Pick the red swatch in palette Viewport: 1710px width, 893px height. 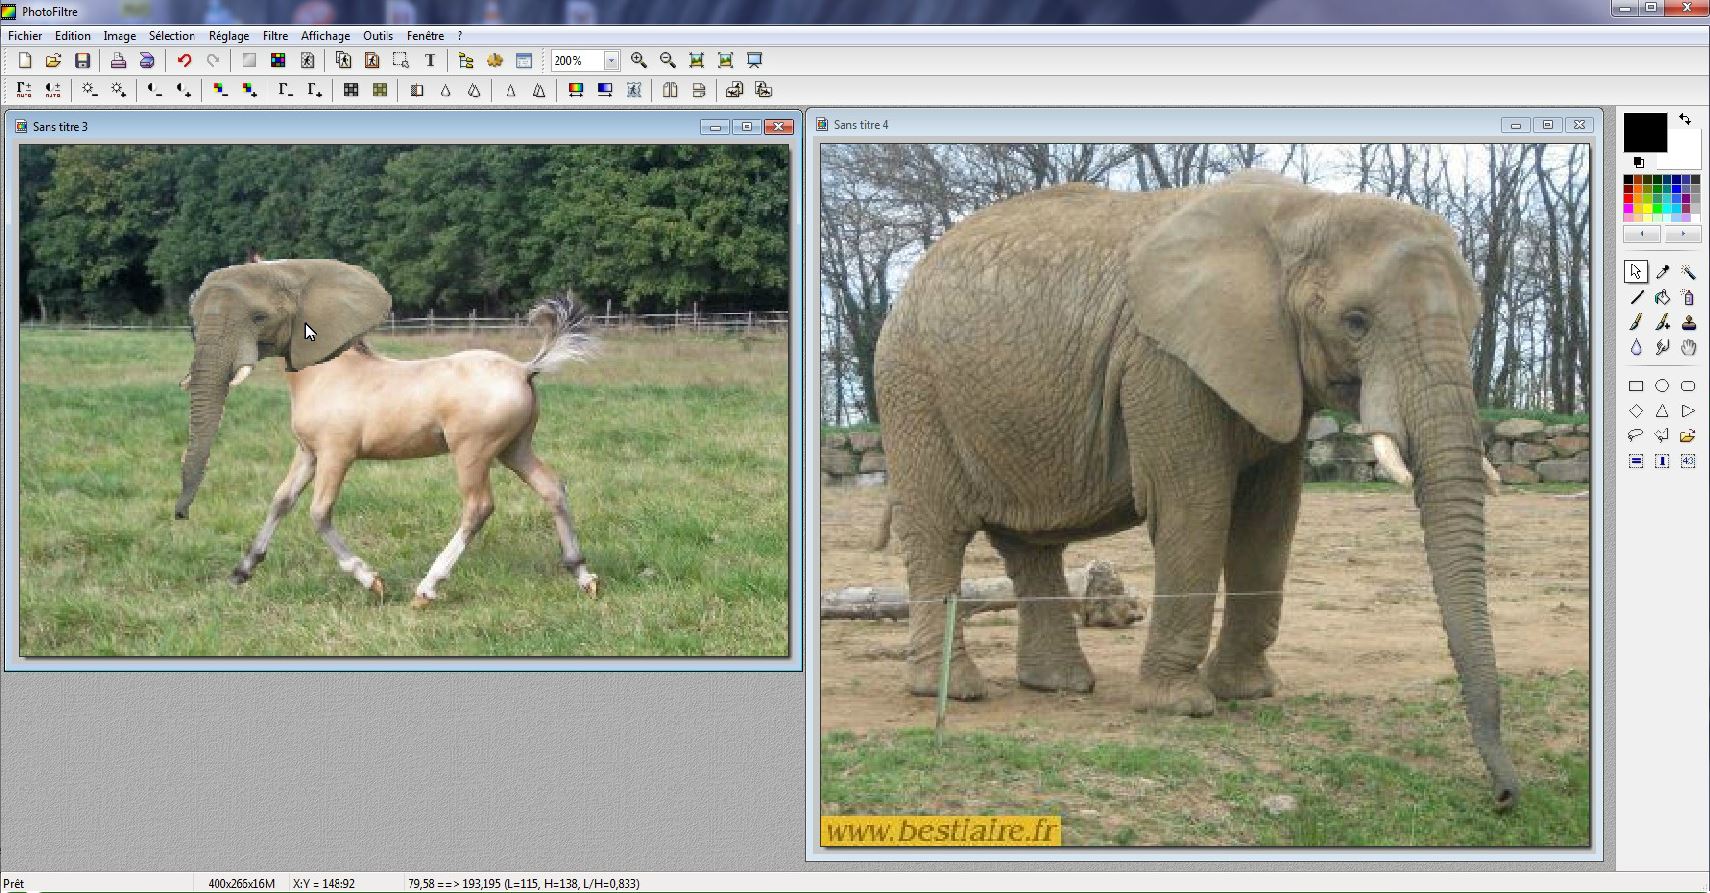pyautogui.click(x=1629, y=198)
